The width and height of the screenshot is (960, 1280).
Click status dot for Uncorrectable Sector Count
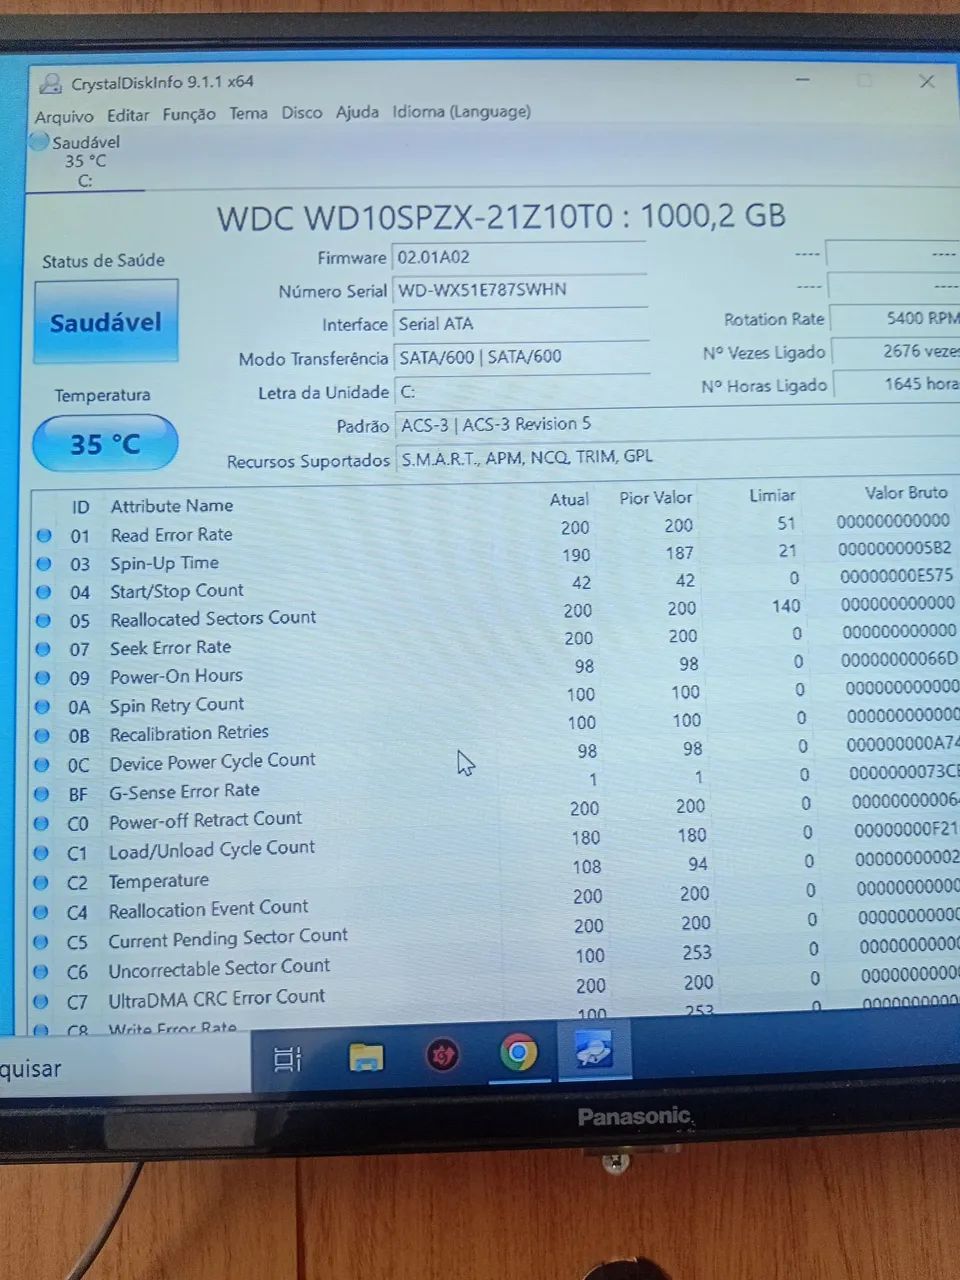coord(41,971)
